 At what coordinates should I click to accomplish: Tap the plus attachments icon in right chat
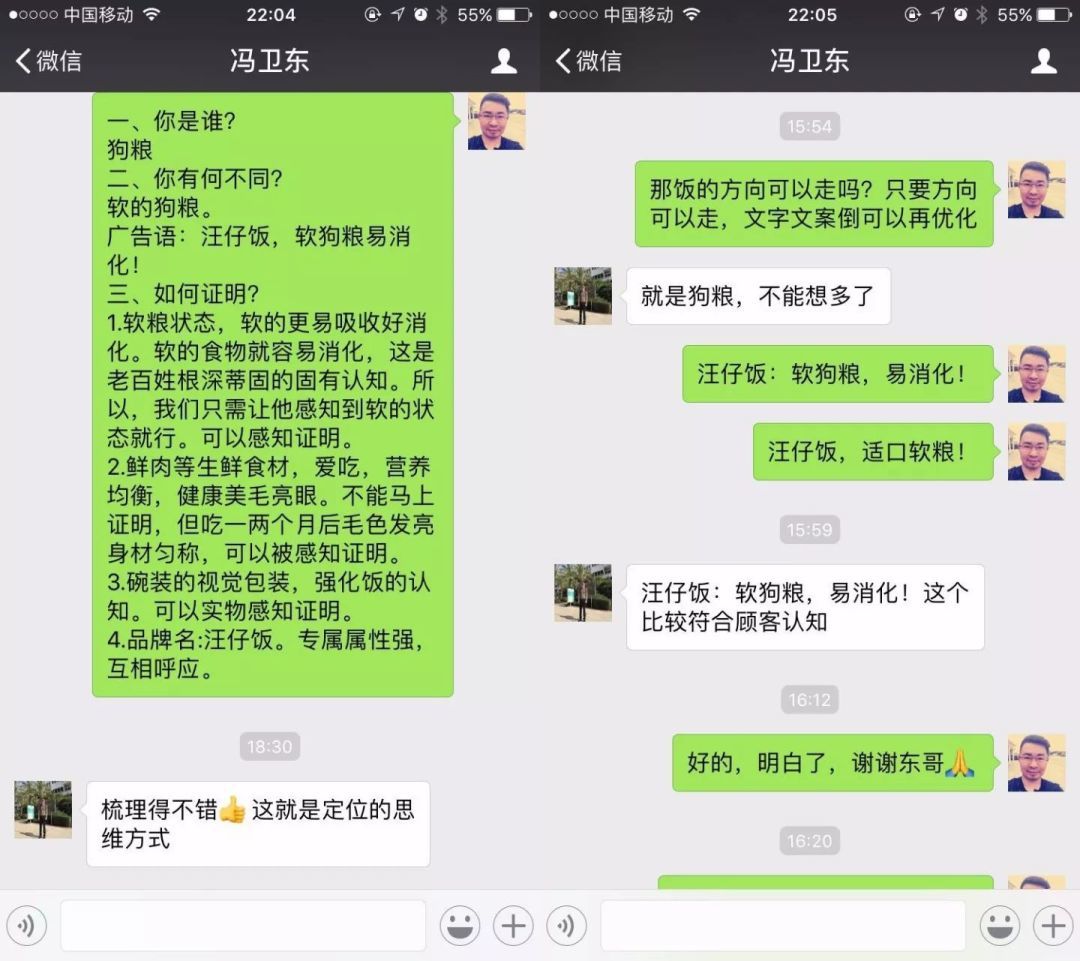pyautogui.click(x=1053, y=925)
